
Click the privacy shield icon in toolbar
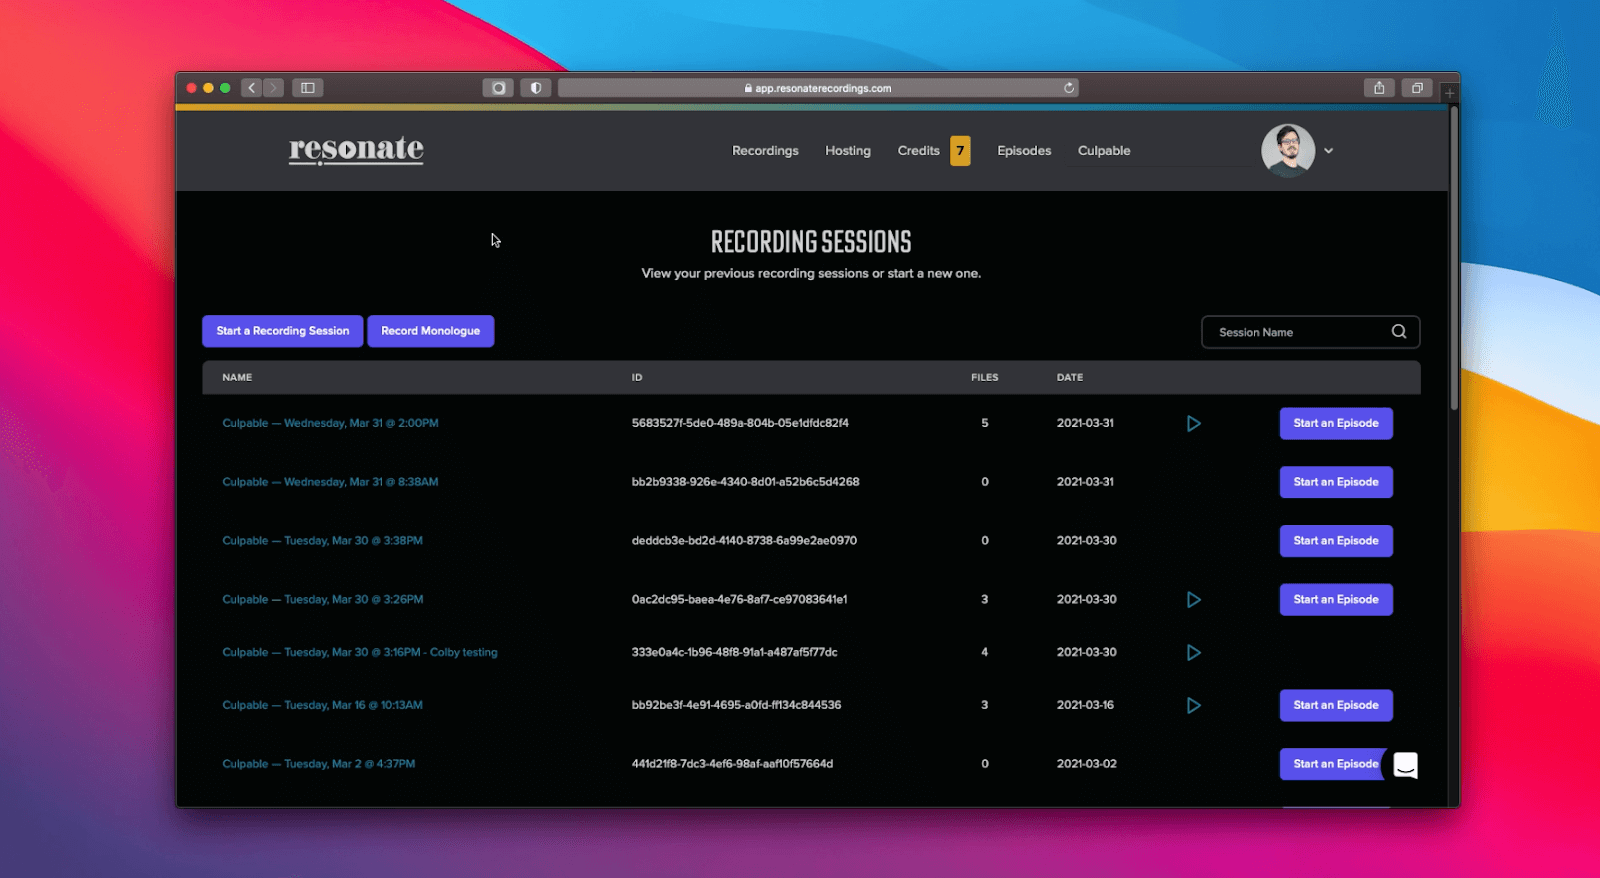536,88
